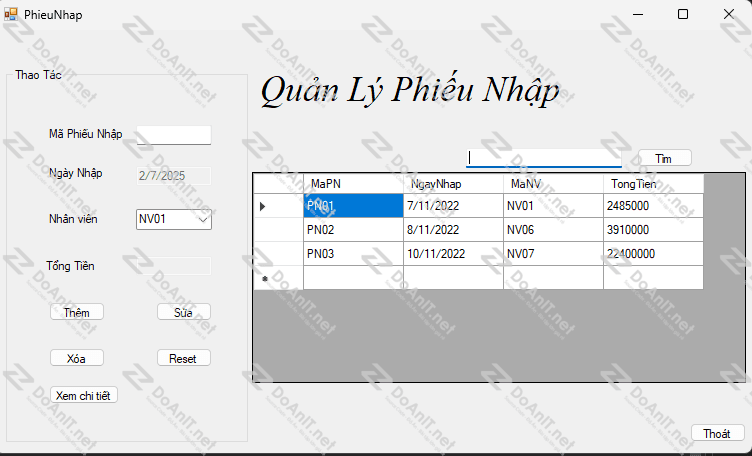Click the search text box next to Tìm

(544, 158)
